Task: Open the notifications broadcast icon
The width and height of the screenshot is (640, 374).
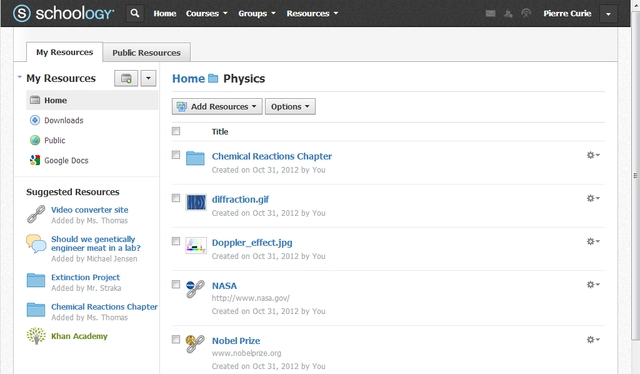Action: (x=526, y=13)
